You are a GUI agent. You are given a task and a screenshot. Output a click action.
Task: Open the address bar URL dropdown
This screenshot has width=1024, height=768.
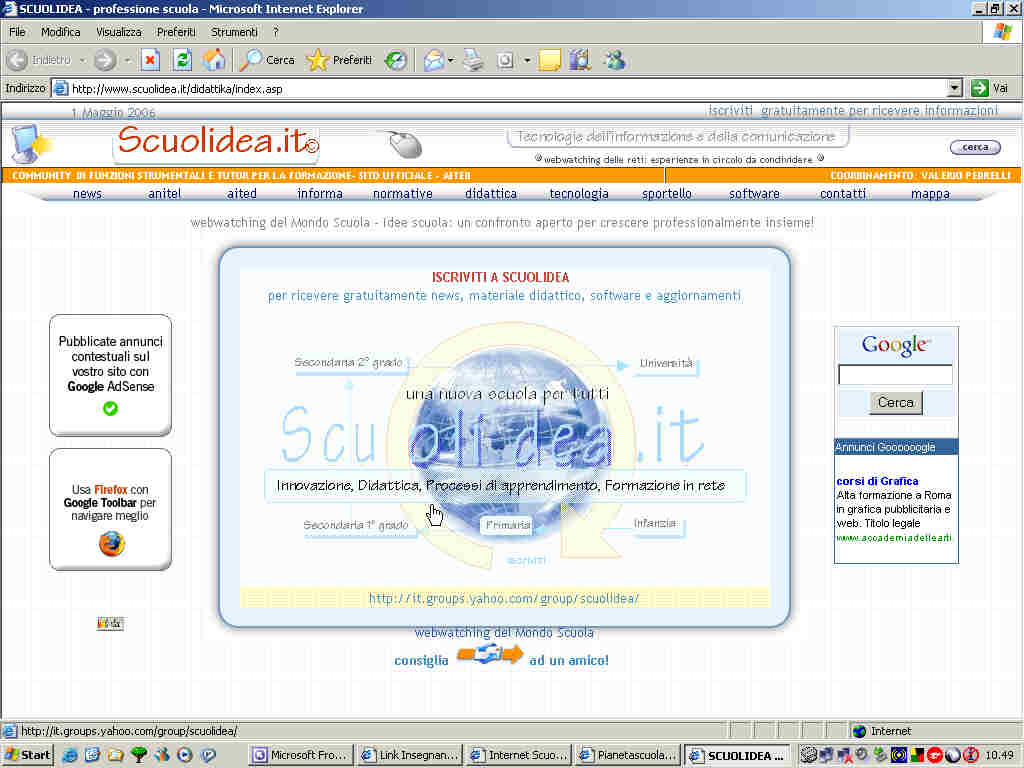tap(954, 88)
